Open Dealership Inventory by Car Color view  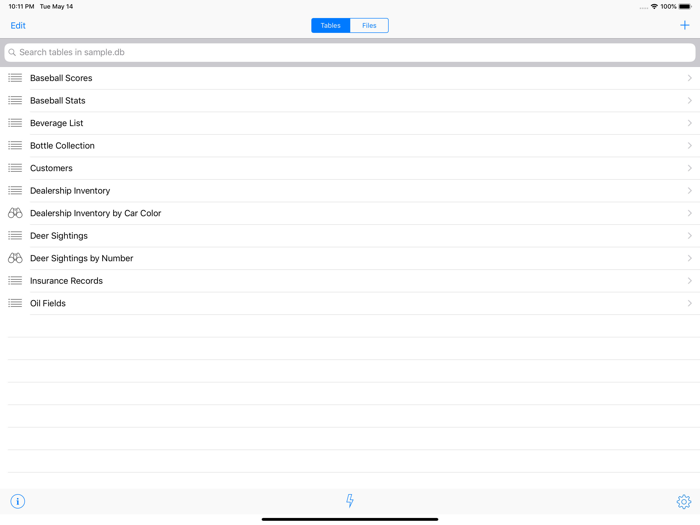(350, 213)
